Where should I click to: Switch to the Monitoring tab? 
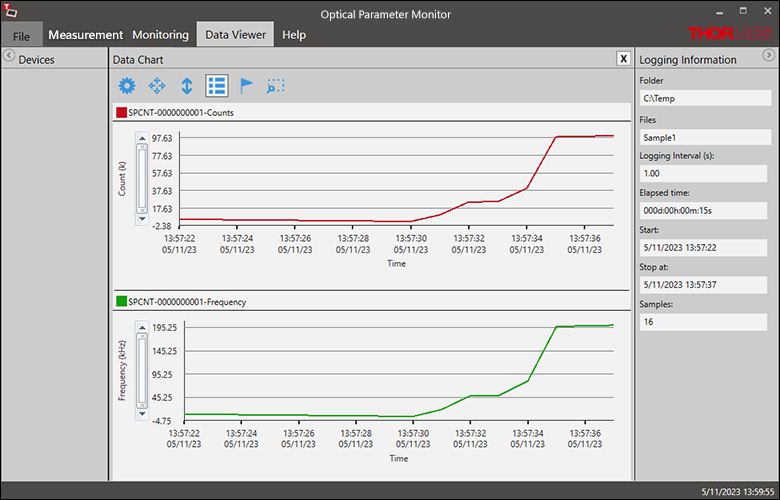pyautogui.click(x=160, y=35)
